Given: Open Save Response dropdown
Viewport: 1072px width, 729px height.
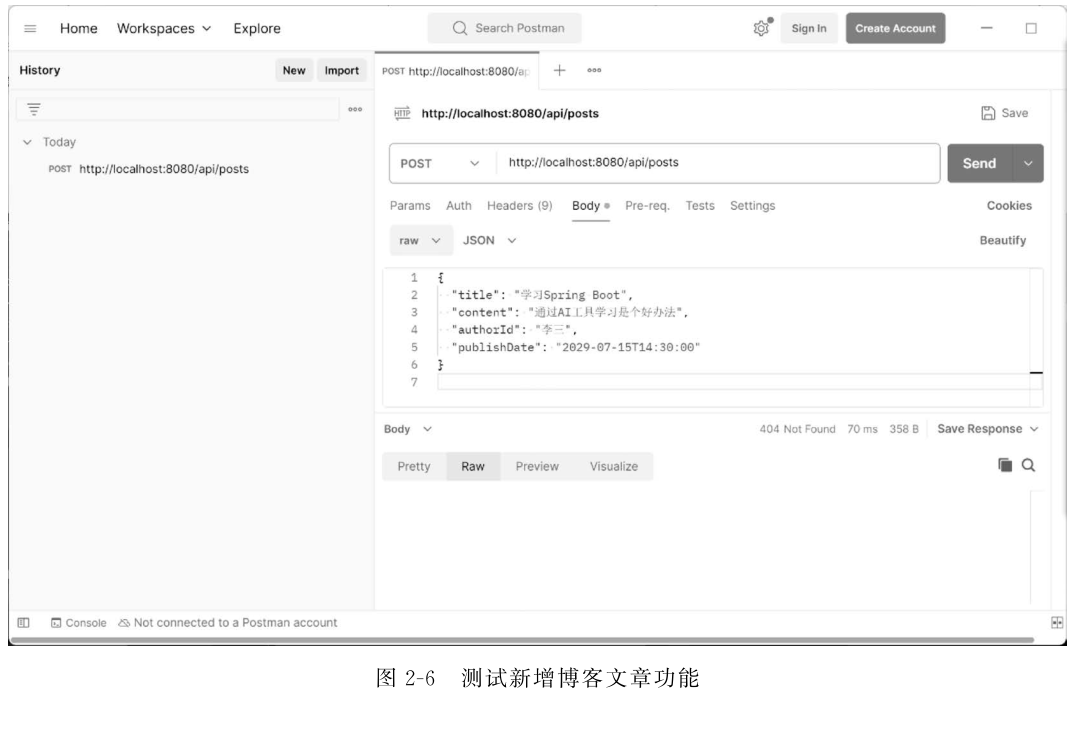Looking at the screenshot, I should pyautogui.click(x=987, y=429).
